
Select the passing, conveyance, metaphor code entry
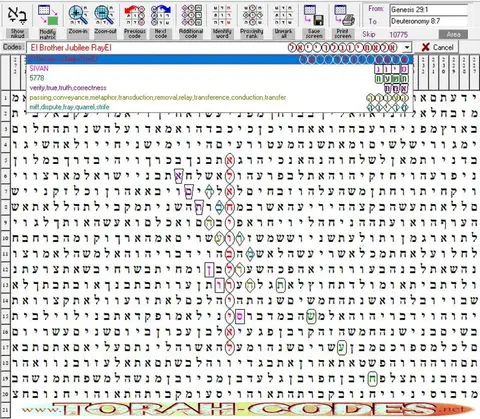pyautogui.click(x=220, y=98)
